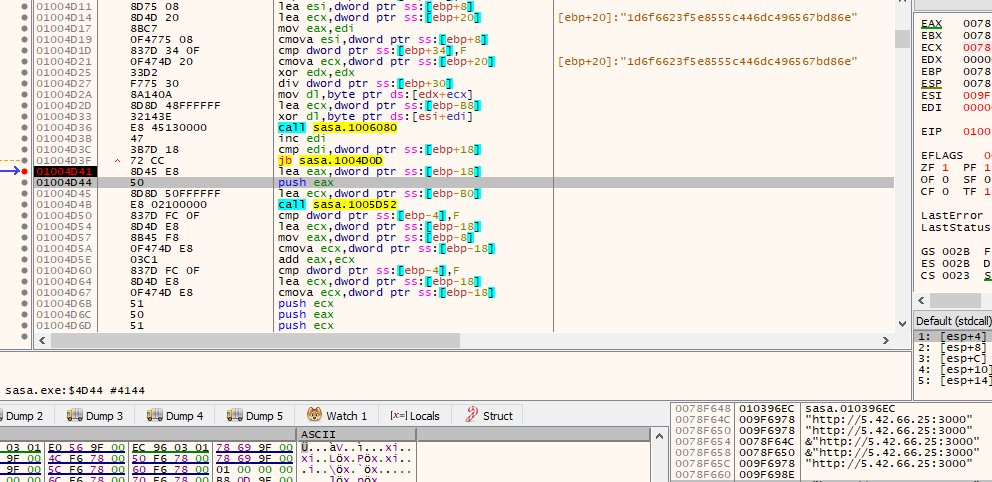Toggle the breakpoint dot for address 01004D4B

tap(24, 204)
